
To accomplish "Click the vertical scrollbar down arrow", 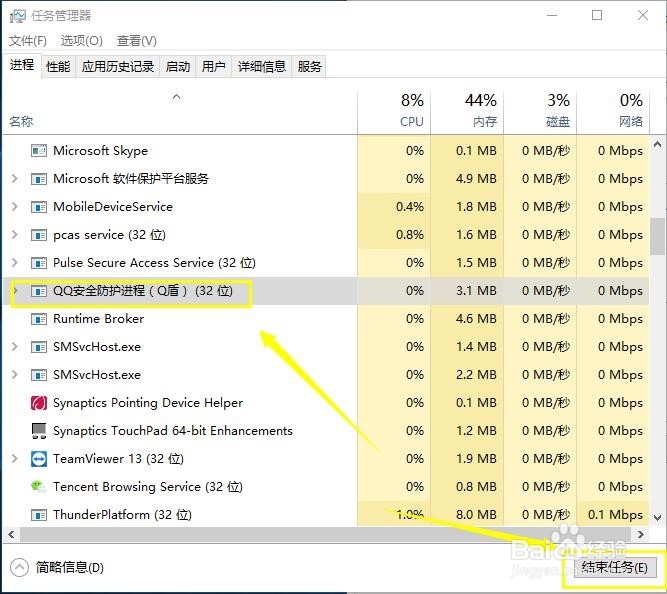I will click(658, 517).
